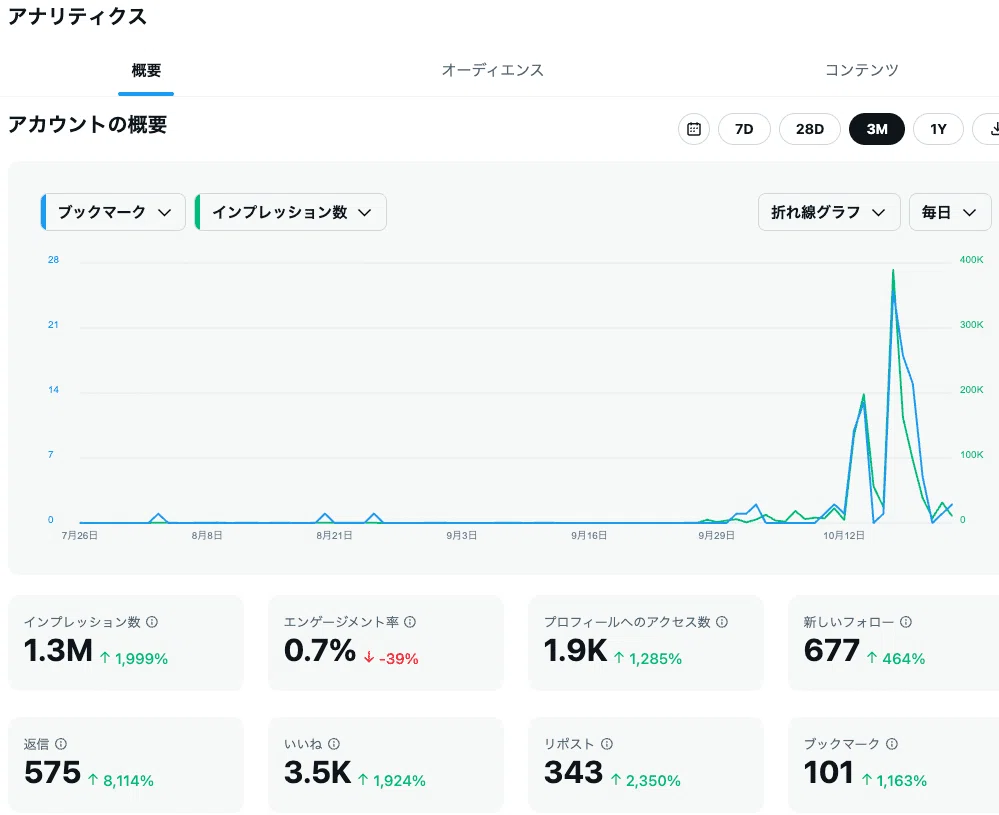This screenshot has width=999, height=815.
Task: Click the peak of the impressions line
Action: tap(893, 271)
